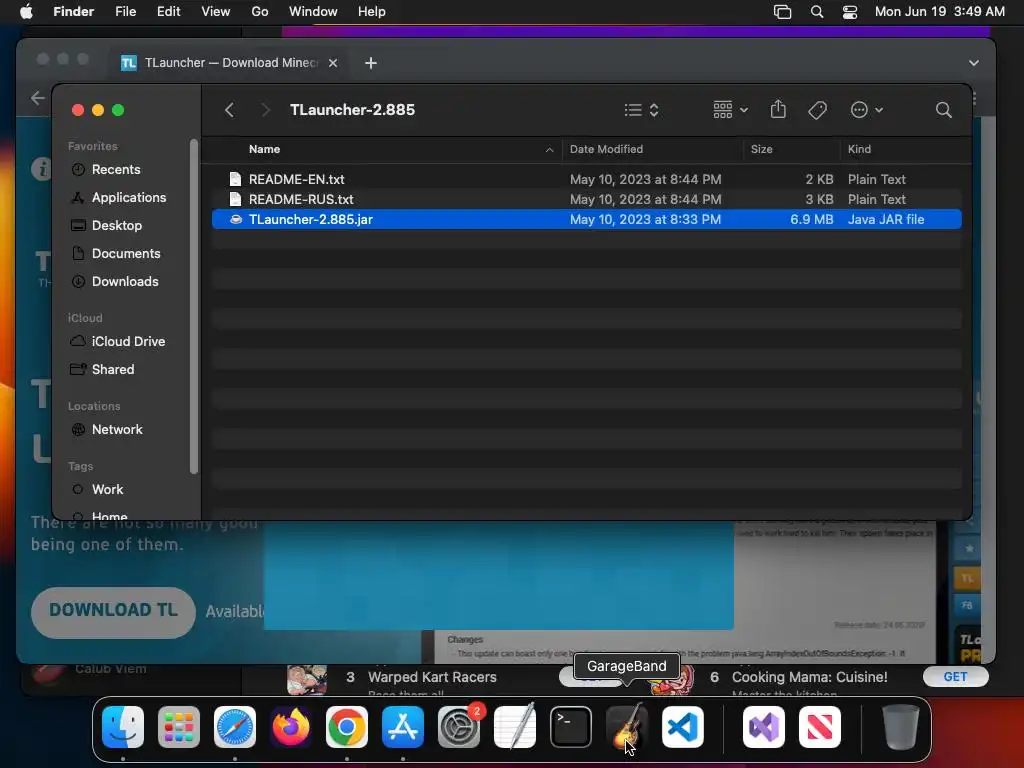Image resolution: width=1024 pixels, height=768 pixels.
Task: Launch Safari from the Dock
Action: 235,726
